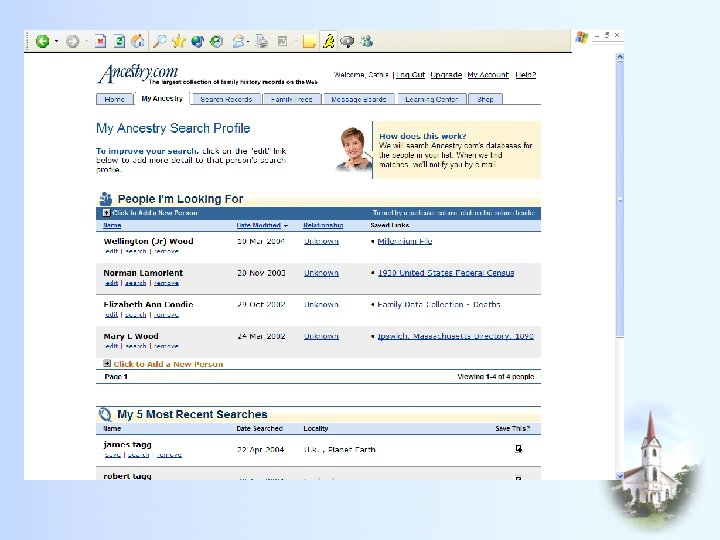This screenshot has height=540, width=720.
Task: Click the Windows flag logo in the browser corner
Action: click(581, 37)
